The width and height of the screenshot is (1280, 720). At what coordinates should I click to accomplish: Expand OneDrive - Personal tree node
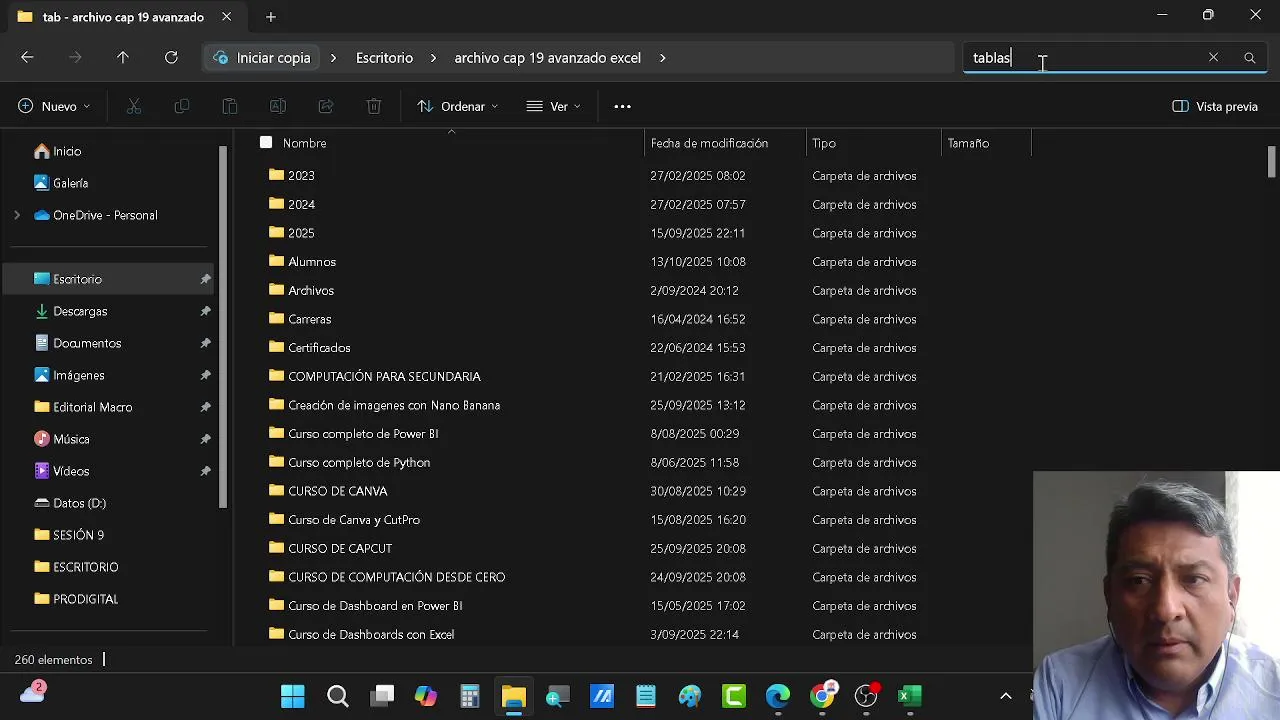[16, 215]
